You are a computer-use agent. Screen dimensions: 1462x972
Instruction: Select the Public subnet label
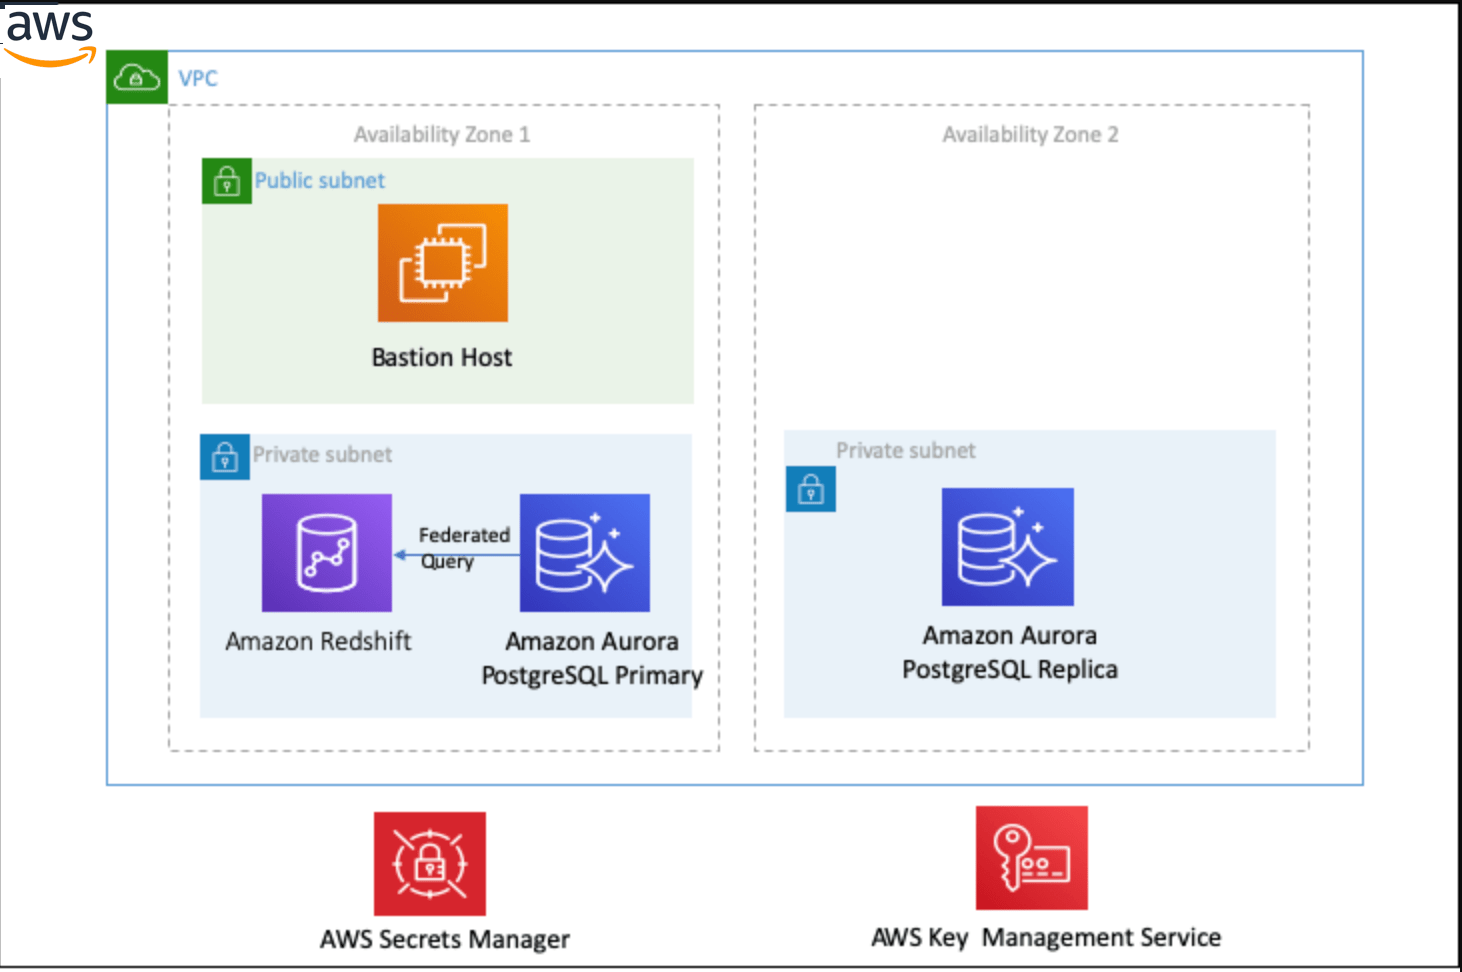tap(320, 181)
